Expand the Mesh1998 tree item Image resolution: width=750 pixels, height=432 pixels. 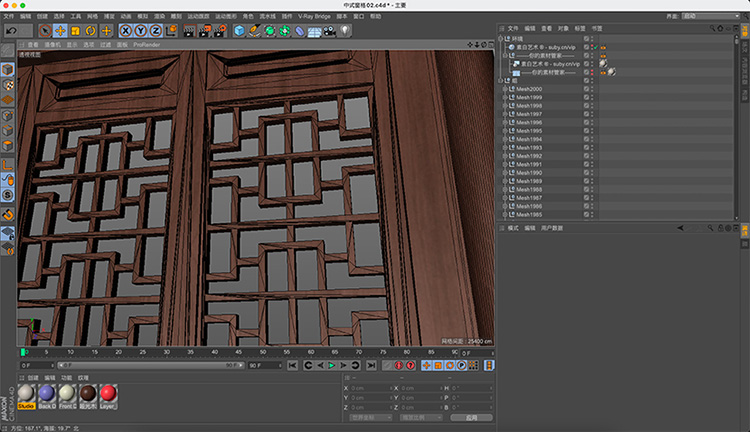[x=504, y=106]
